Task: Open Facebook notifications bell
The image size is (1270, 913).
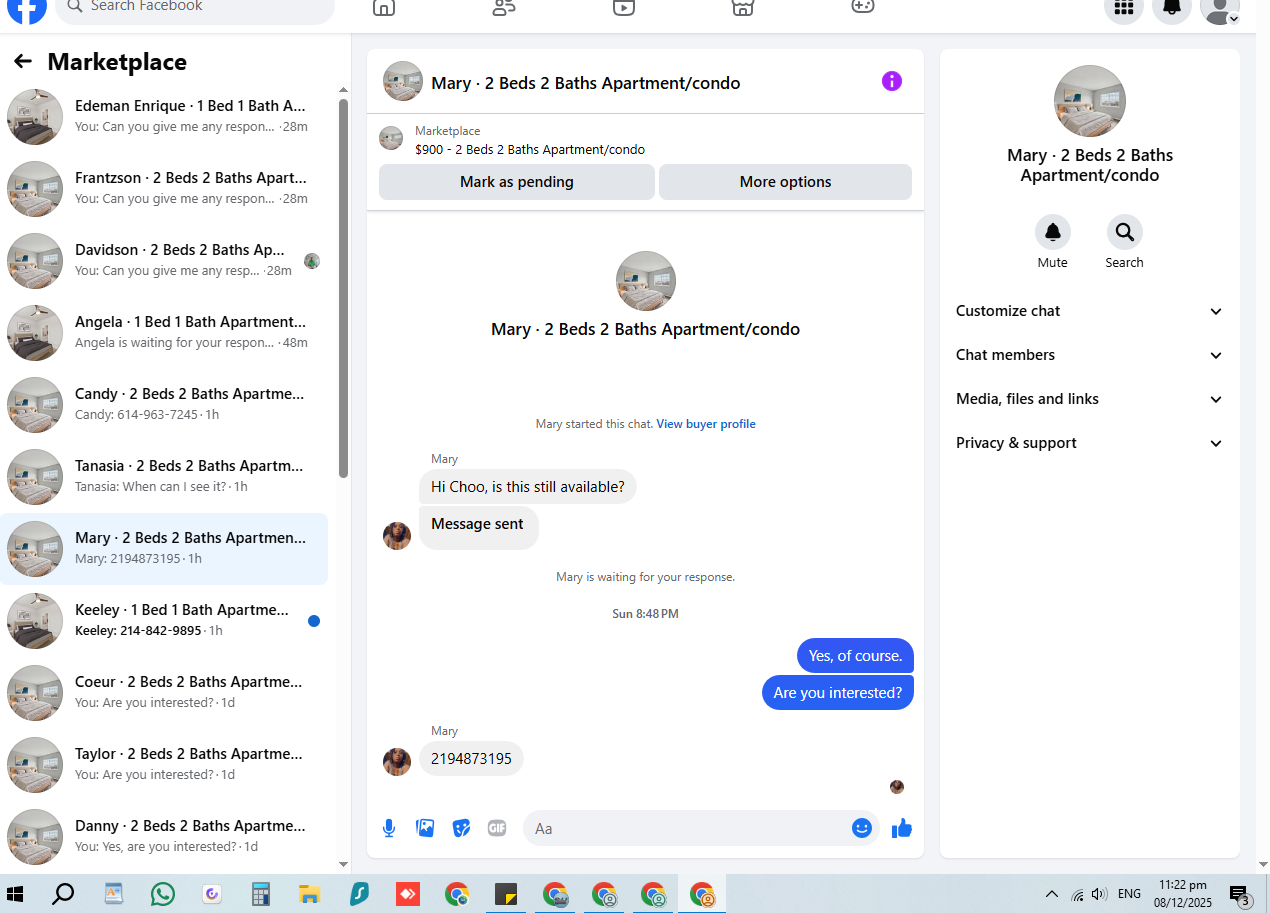Action: point(1172,8)
